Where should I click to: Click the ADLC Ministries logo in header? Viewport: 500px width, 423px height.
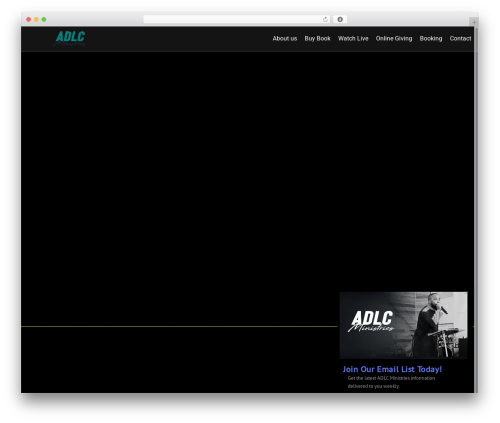[70, 38]
